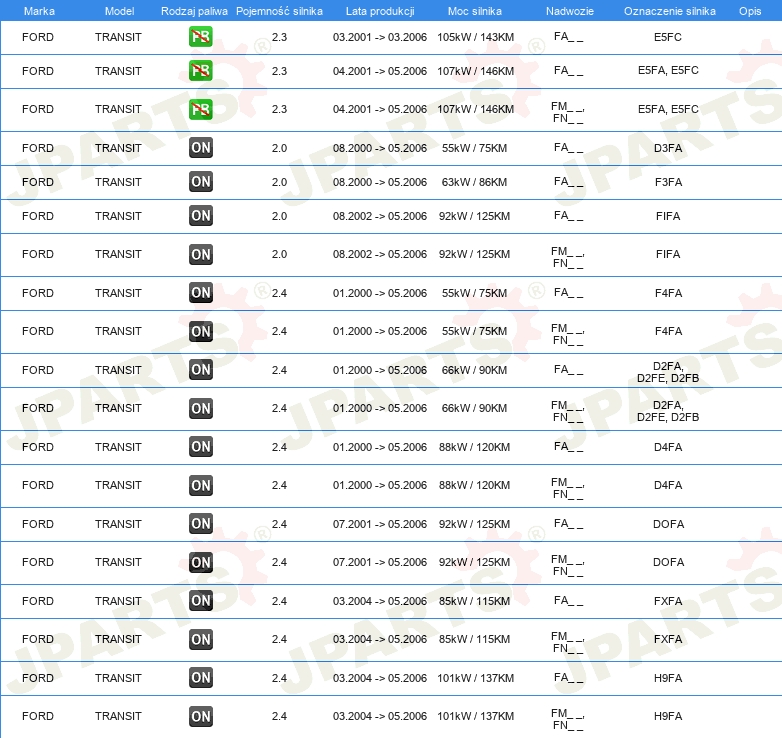The width and height of the screenshot is (782, 738).
Task: Click the ON diesel icon in the F3FA row
Action: pyautogui.click(x=200, y=182)
